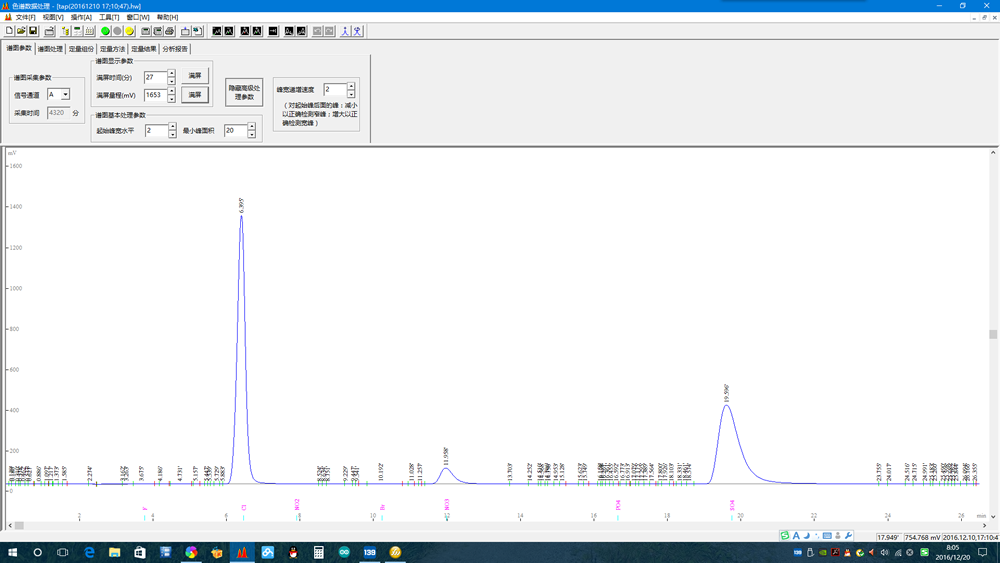Switch to the 谱图处理 tab
This screenshot has height=563, width=1000.
coord(50,49)
